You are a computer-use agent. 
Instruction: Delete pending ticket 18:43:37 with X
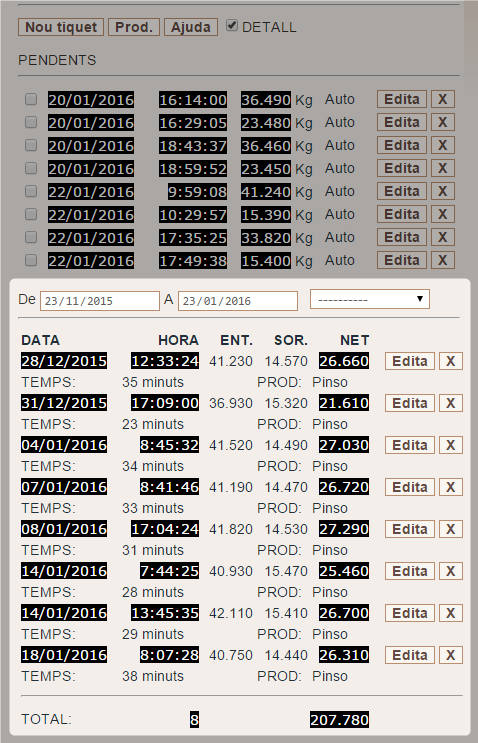442,145
